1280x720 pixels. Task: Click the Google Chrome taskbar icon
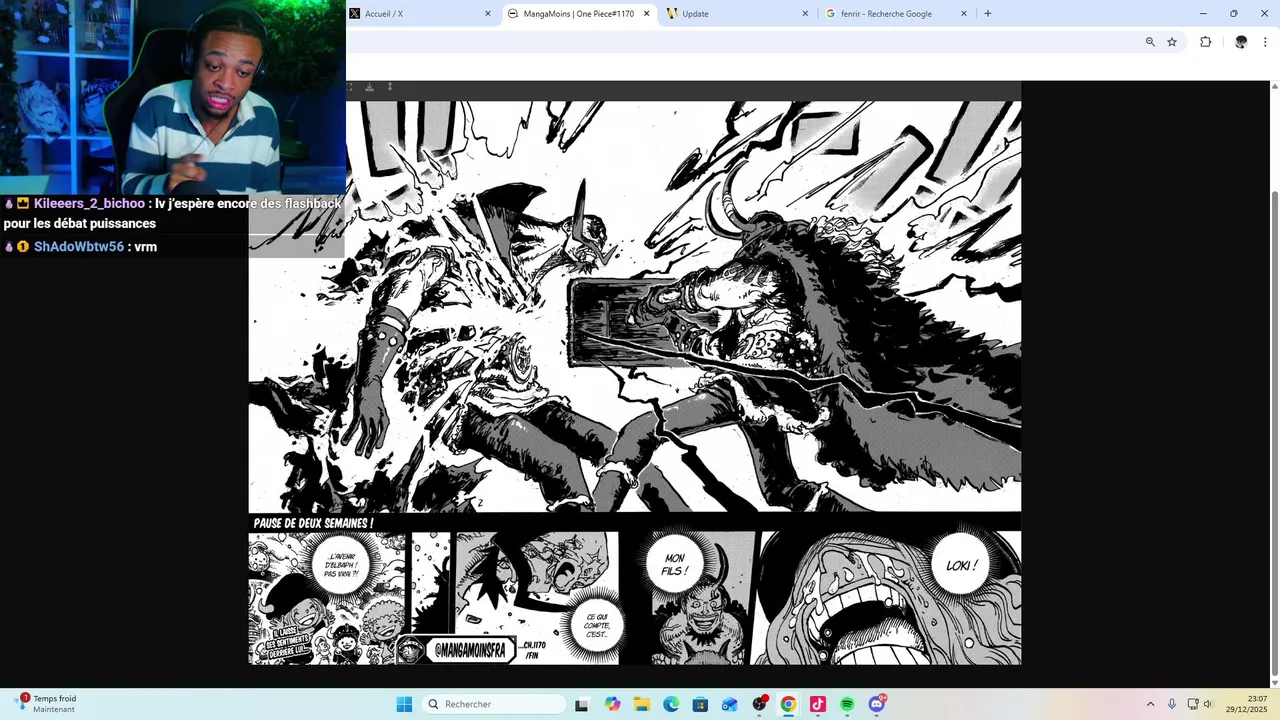click(x=788, y=704)
